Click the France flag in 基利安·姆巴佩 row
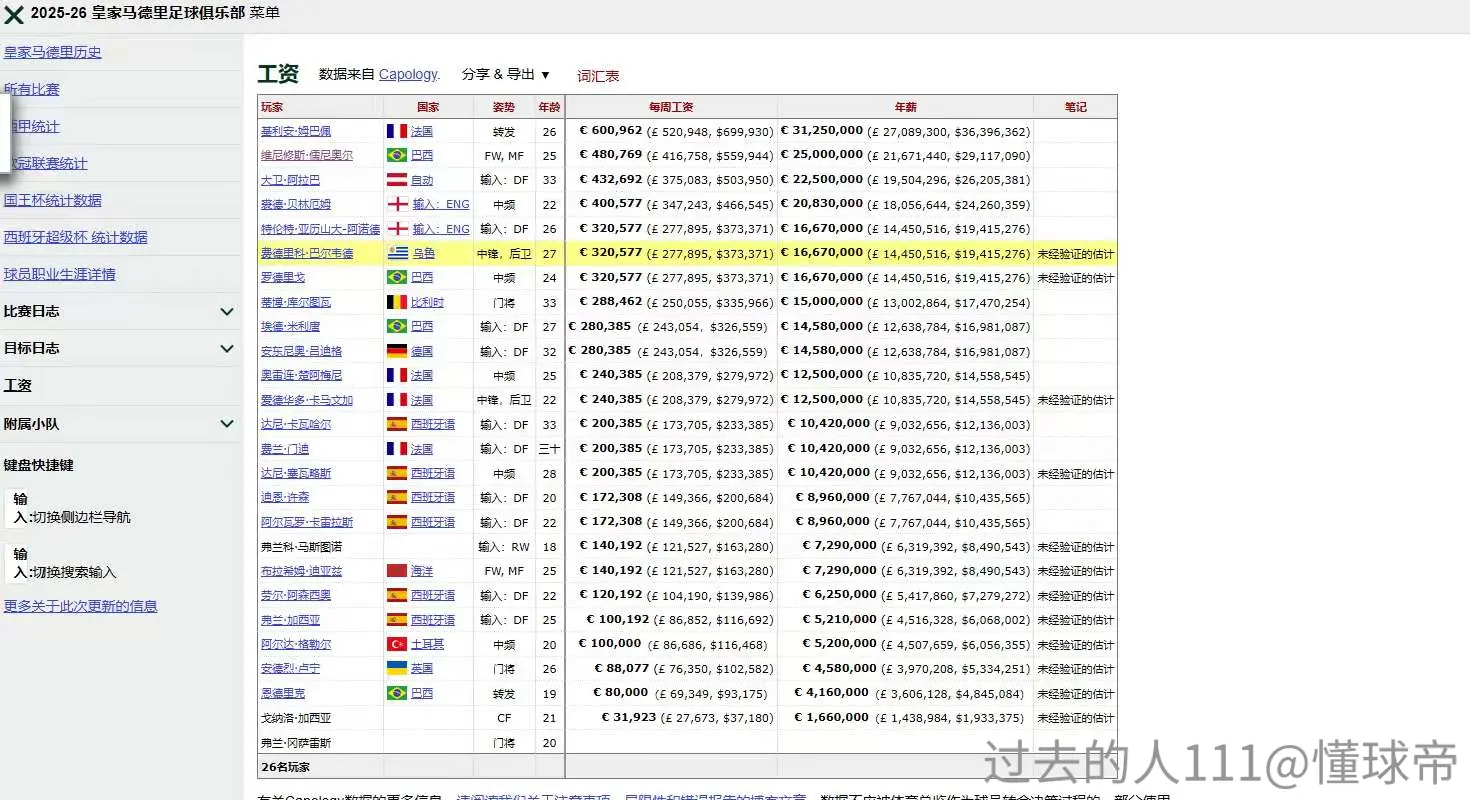 397,131
